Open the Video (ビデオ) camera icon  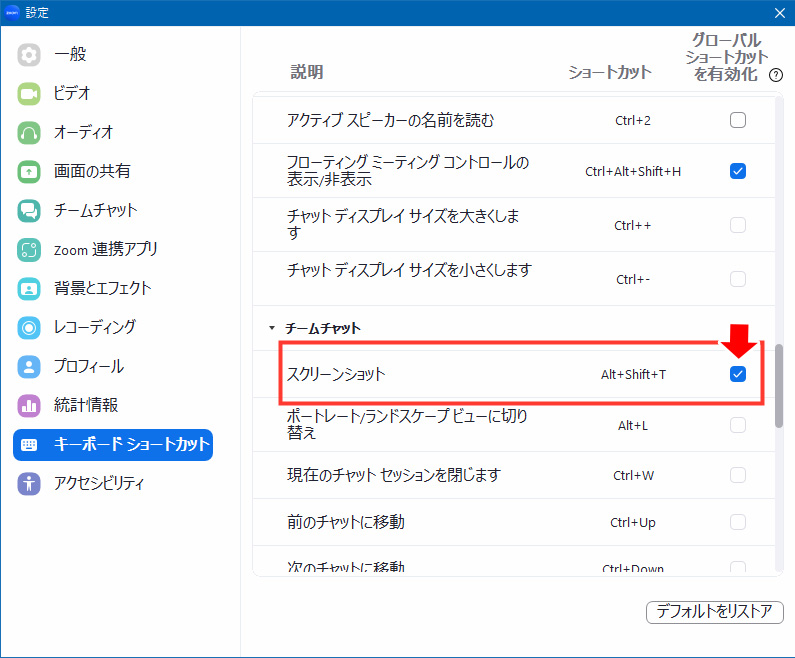(x=29, y=93)
